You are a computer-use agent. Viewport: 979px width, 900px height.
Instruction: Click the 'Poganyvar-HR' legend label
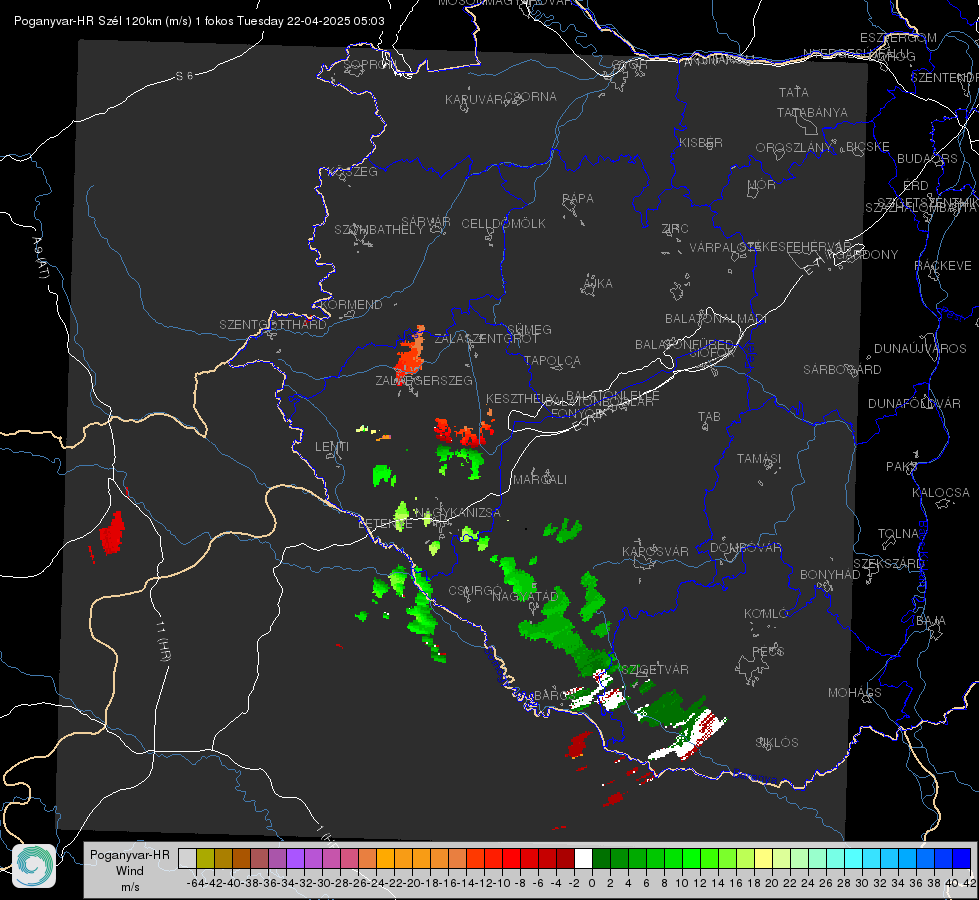pos(130,855)
